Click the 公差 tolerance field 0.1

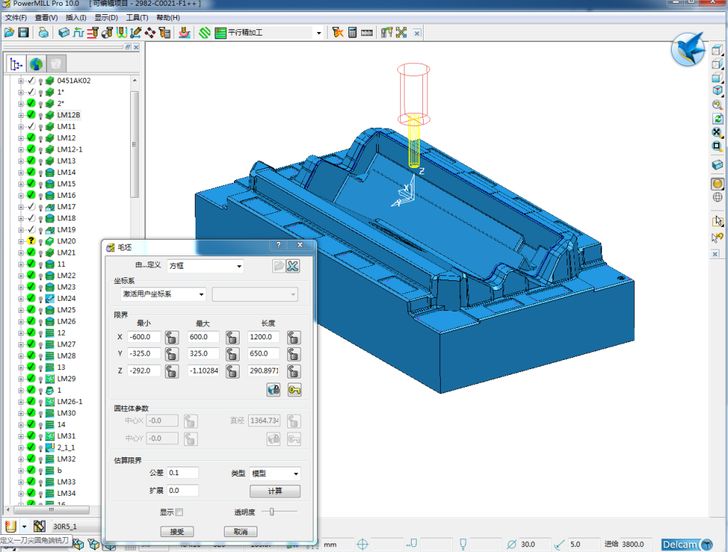pos(182,473)
